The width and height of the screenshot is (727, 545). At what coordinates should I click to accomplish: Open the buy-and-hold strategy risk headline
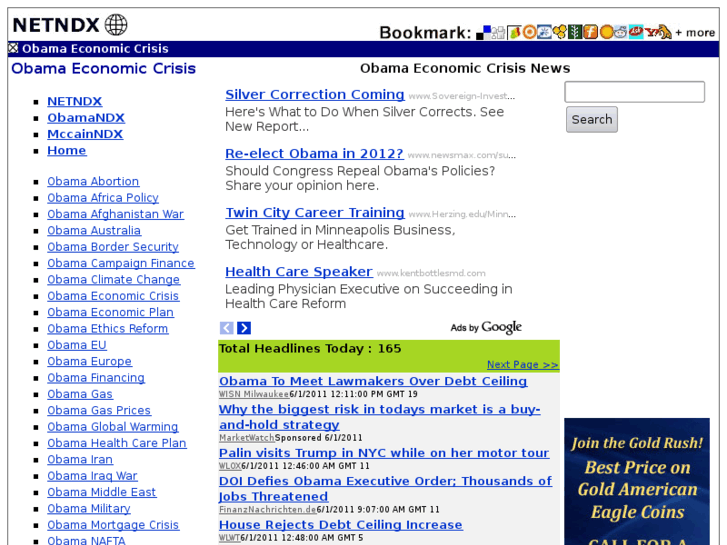click(x=380, y=417)
